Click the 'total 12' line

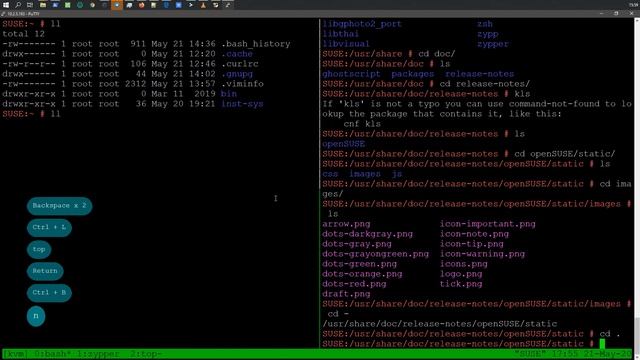pos(24,34)
